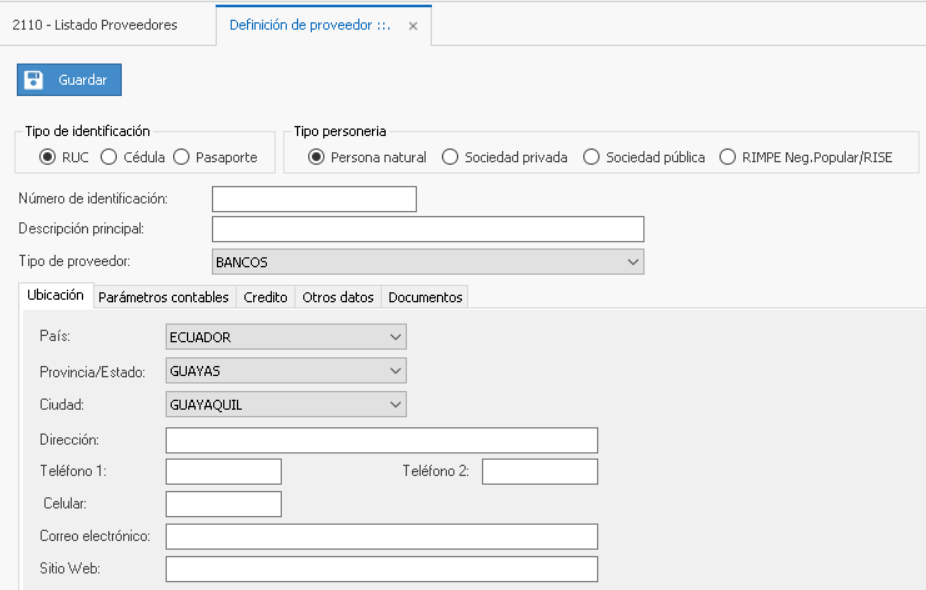Focus the Correo electrónico text field

coord(381,536)
